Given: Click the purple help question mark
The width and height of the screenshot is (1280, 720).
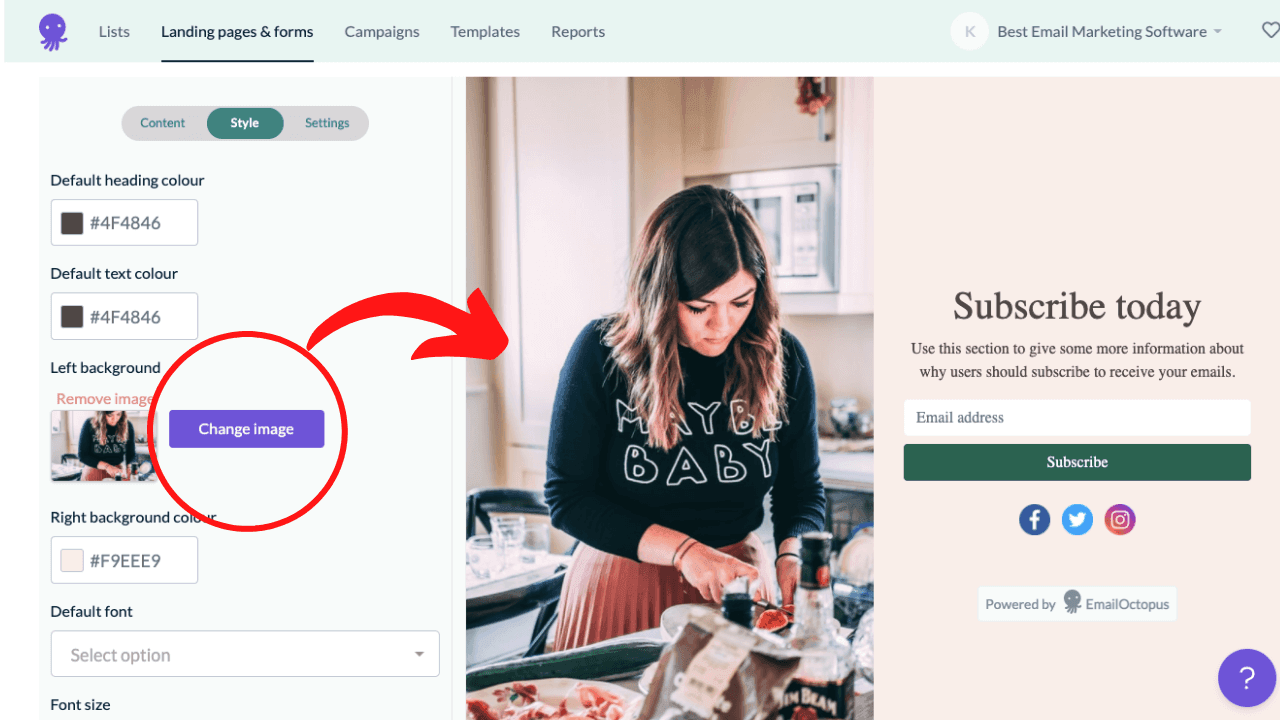Looking at the screenshot, I should pyautogui.click(x=1246, y=678).
